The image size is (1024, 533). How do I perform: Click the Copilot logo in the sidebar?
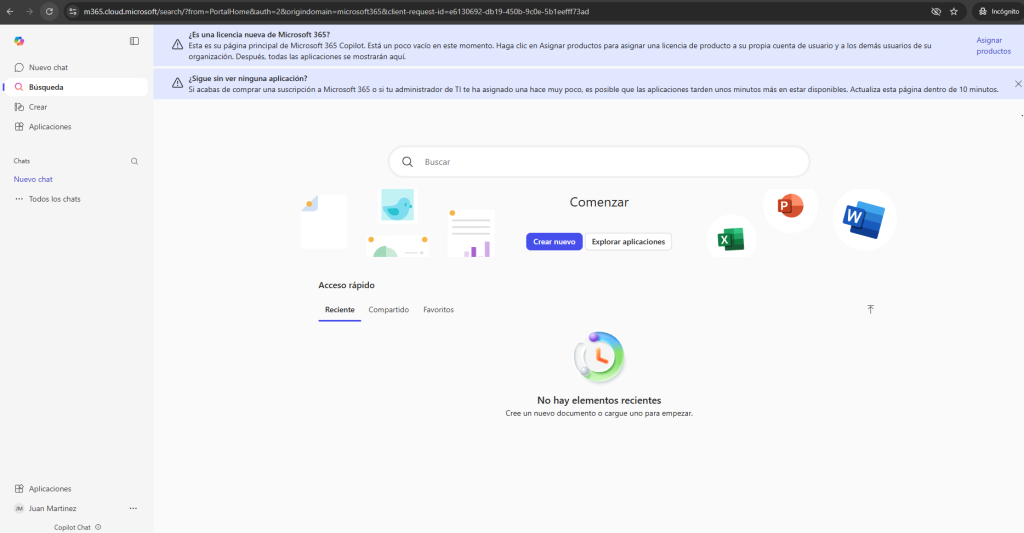(19, 41)
